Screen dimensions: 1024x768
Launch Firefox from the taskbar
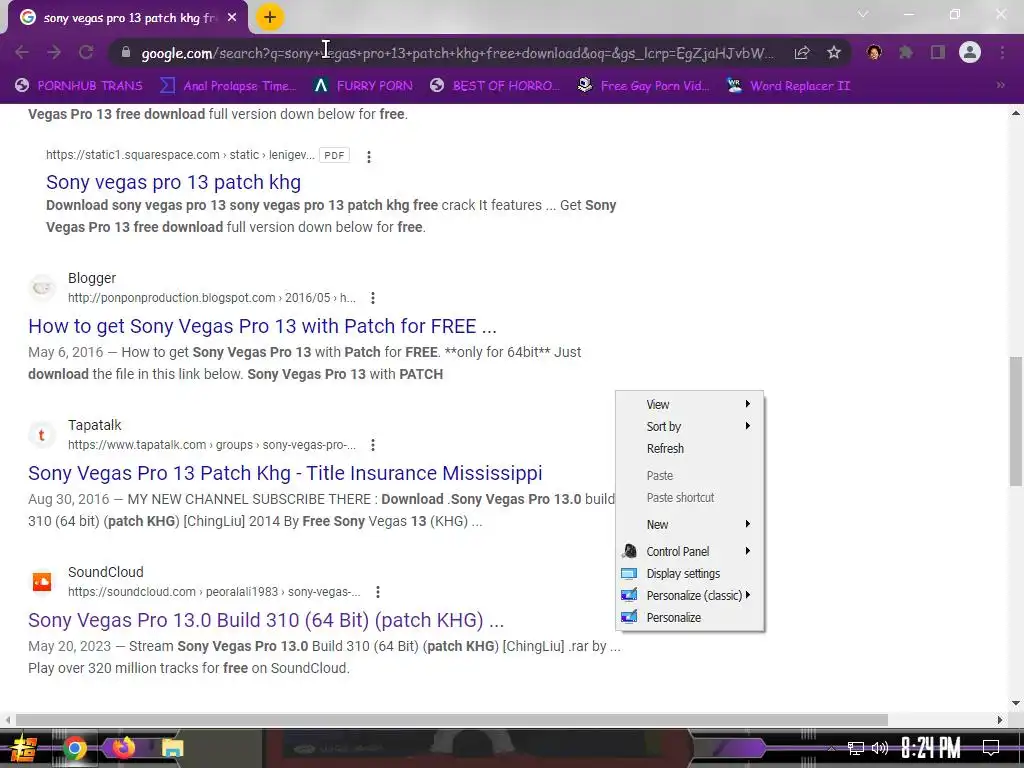[123, 748]
